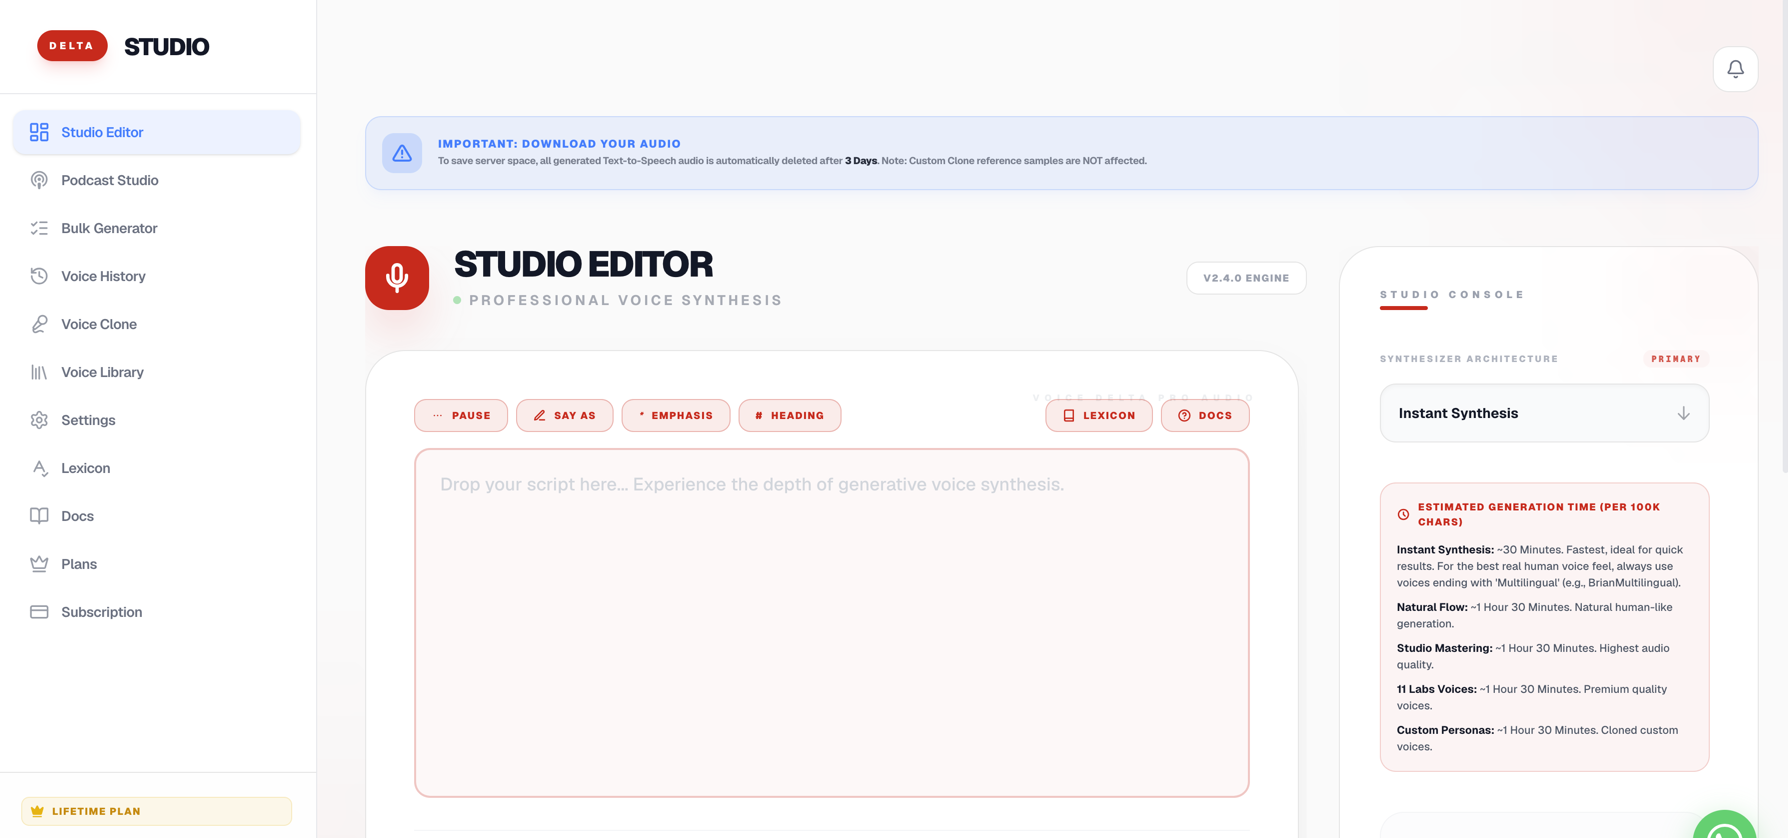The image size is (1788, 838).
Task: Open Docs from the sidebar
Action: coord(156,516)
